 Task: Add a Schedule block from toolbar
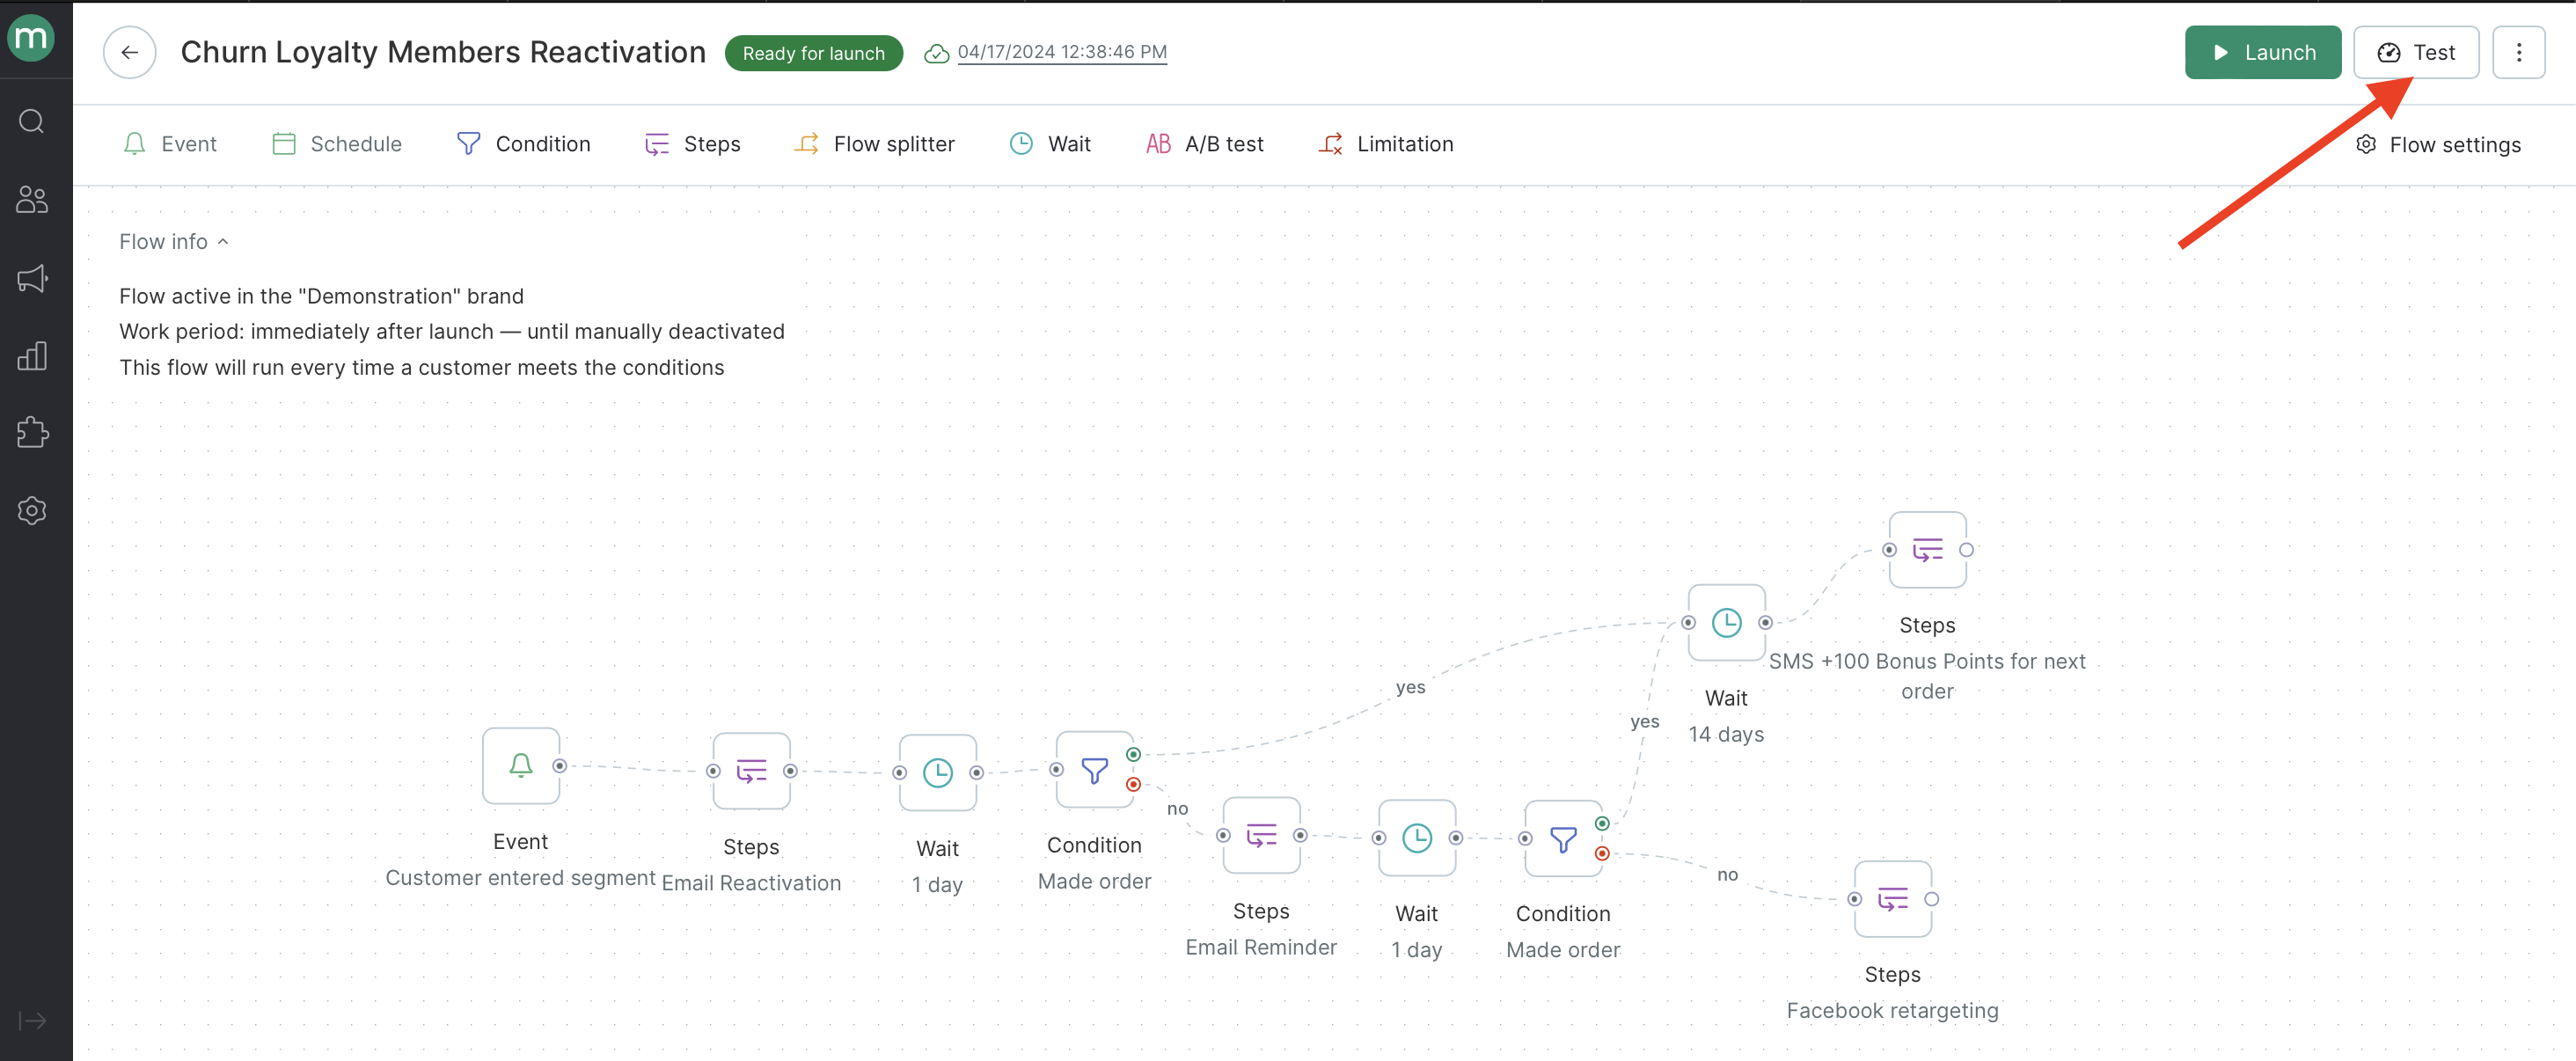[337, 144]
